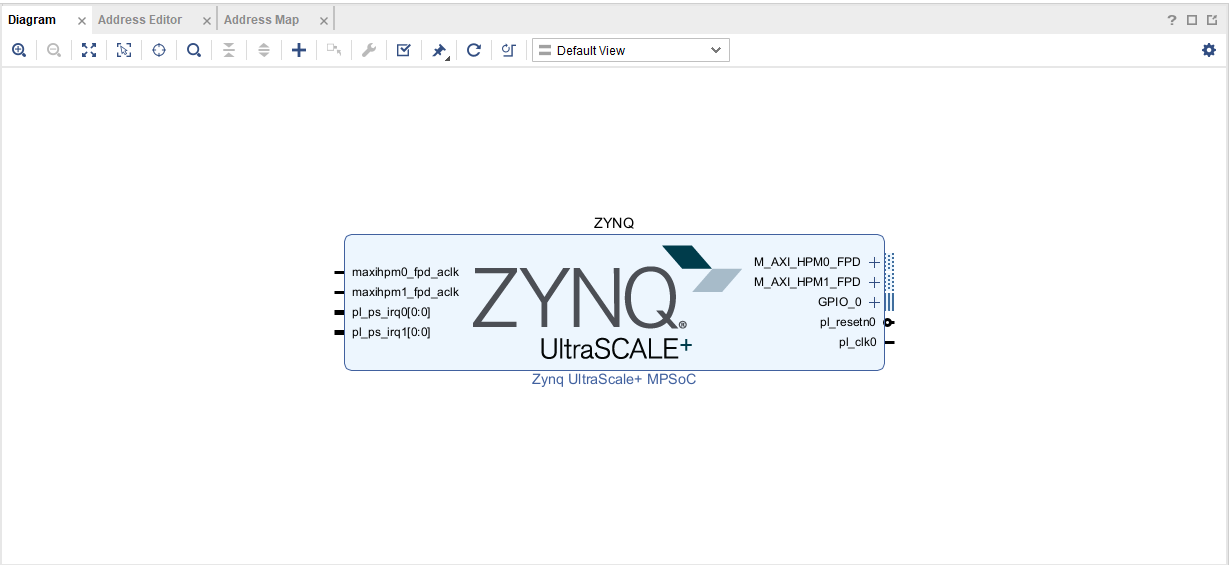
Task: Switch to the Diagram tab
Action: click(x=32, y=20)
